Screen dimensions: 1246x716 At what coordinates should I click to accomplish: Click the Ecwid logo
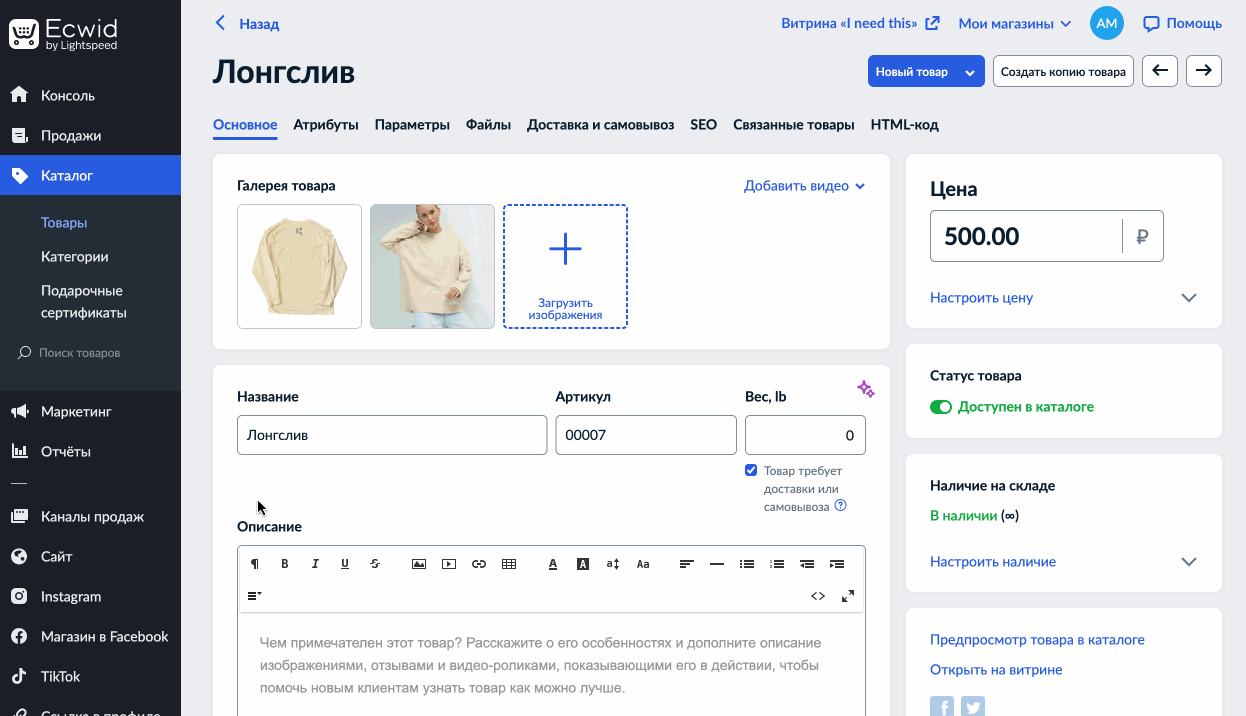pos(64,33)
